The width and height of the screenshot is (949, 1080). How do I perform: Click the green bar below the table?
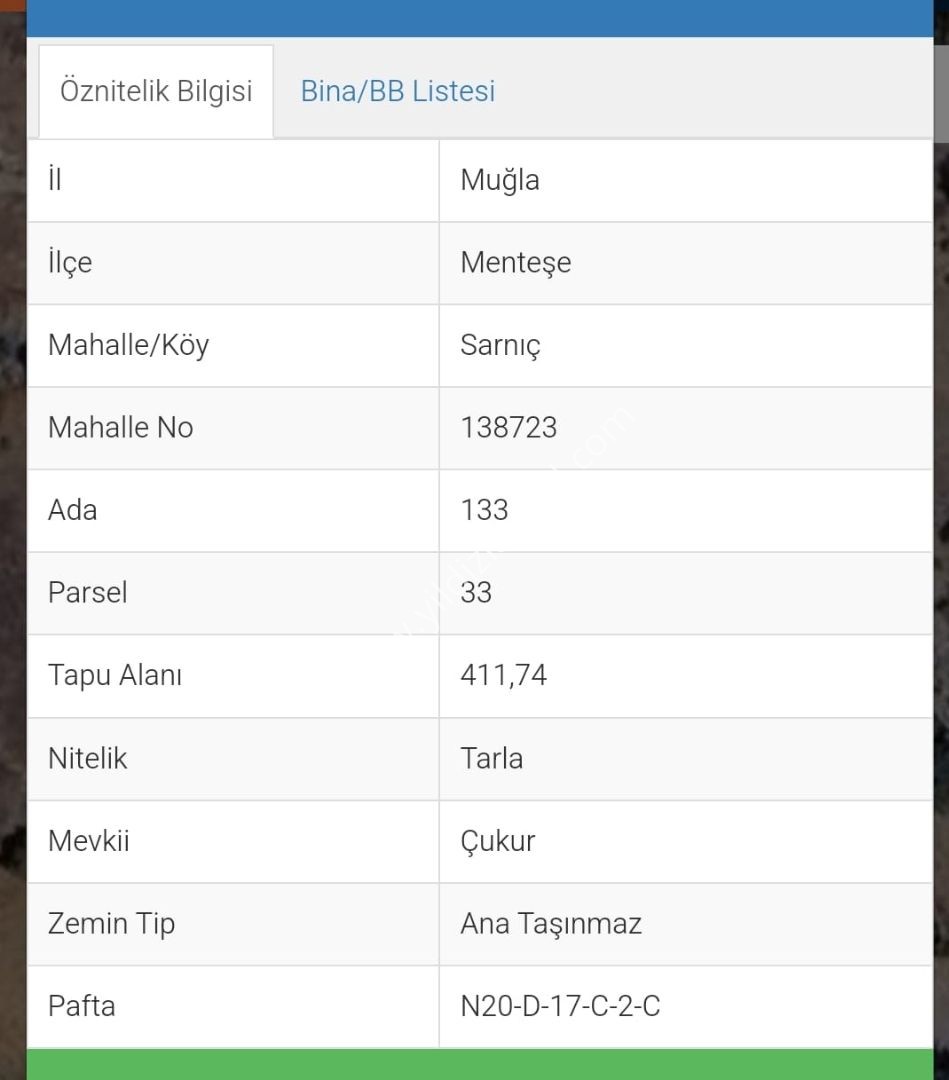480,1065
